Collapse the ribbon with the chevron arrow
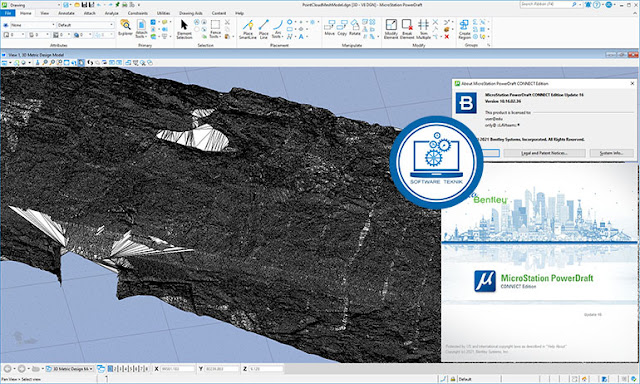 point(635,13)
